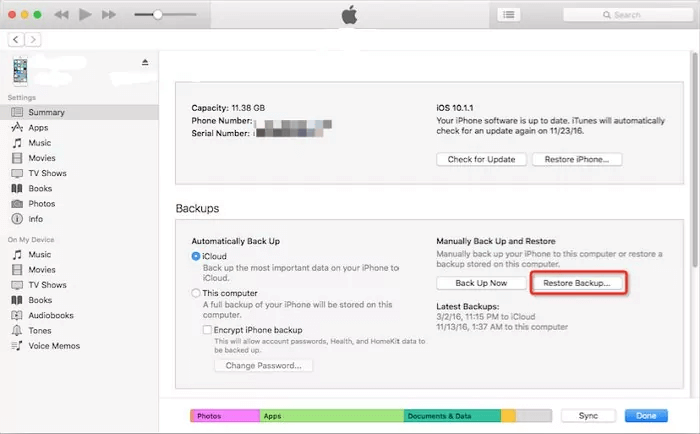700x434 pixels.
Task: Click the blue Done button
Action: pos(646,416)
